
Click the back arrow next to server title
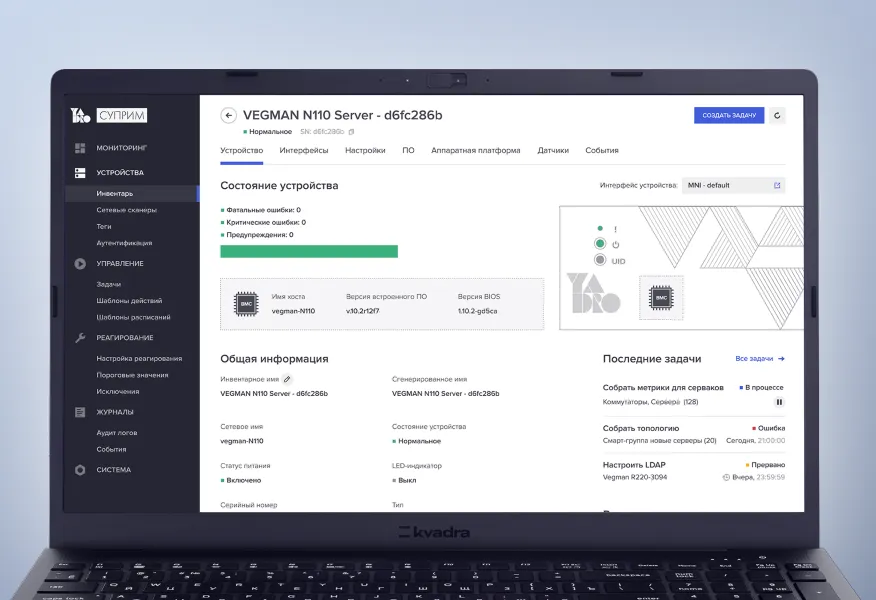coord(228,116)
